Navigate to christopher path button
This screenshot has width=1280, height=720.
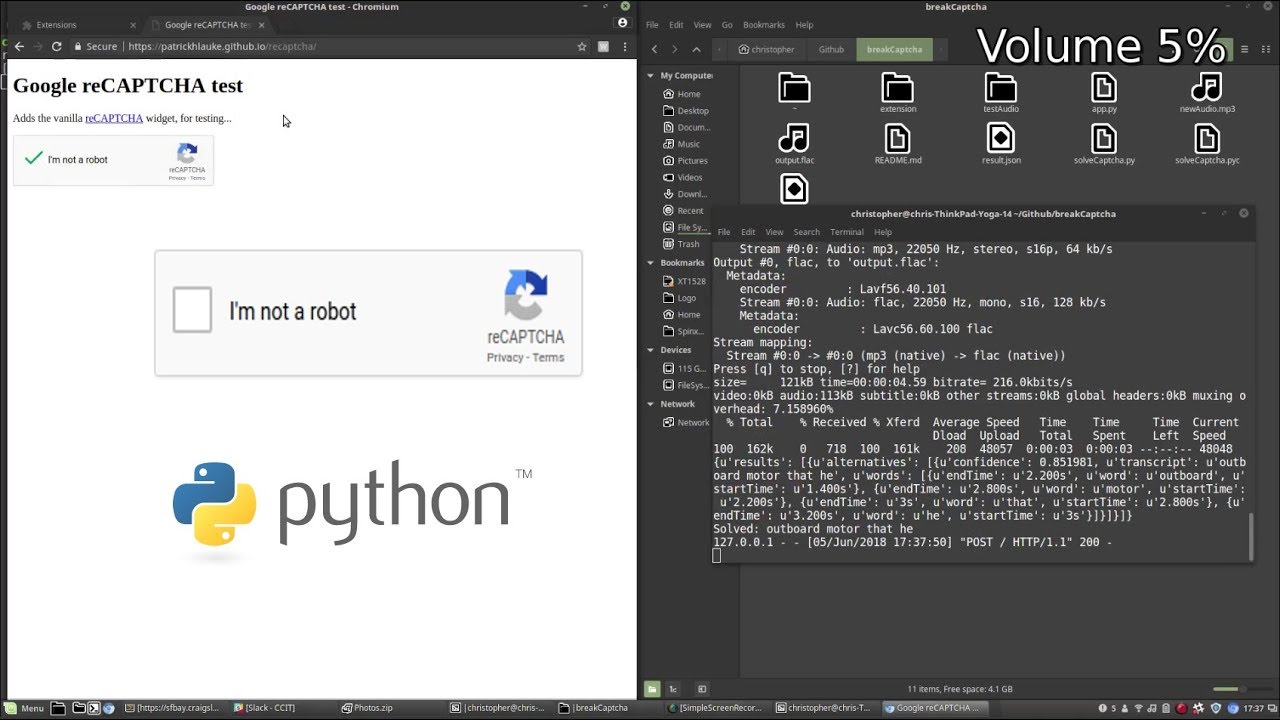click(x=766, y=49)
